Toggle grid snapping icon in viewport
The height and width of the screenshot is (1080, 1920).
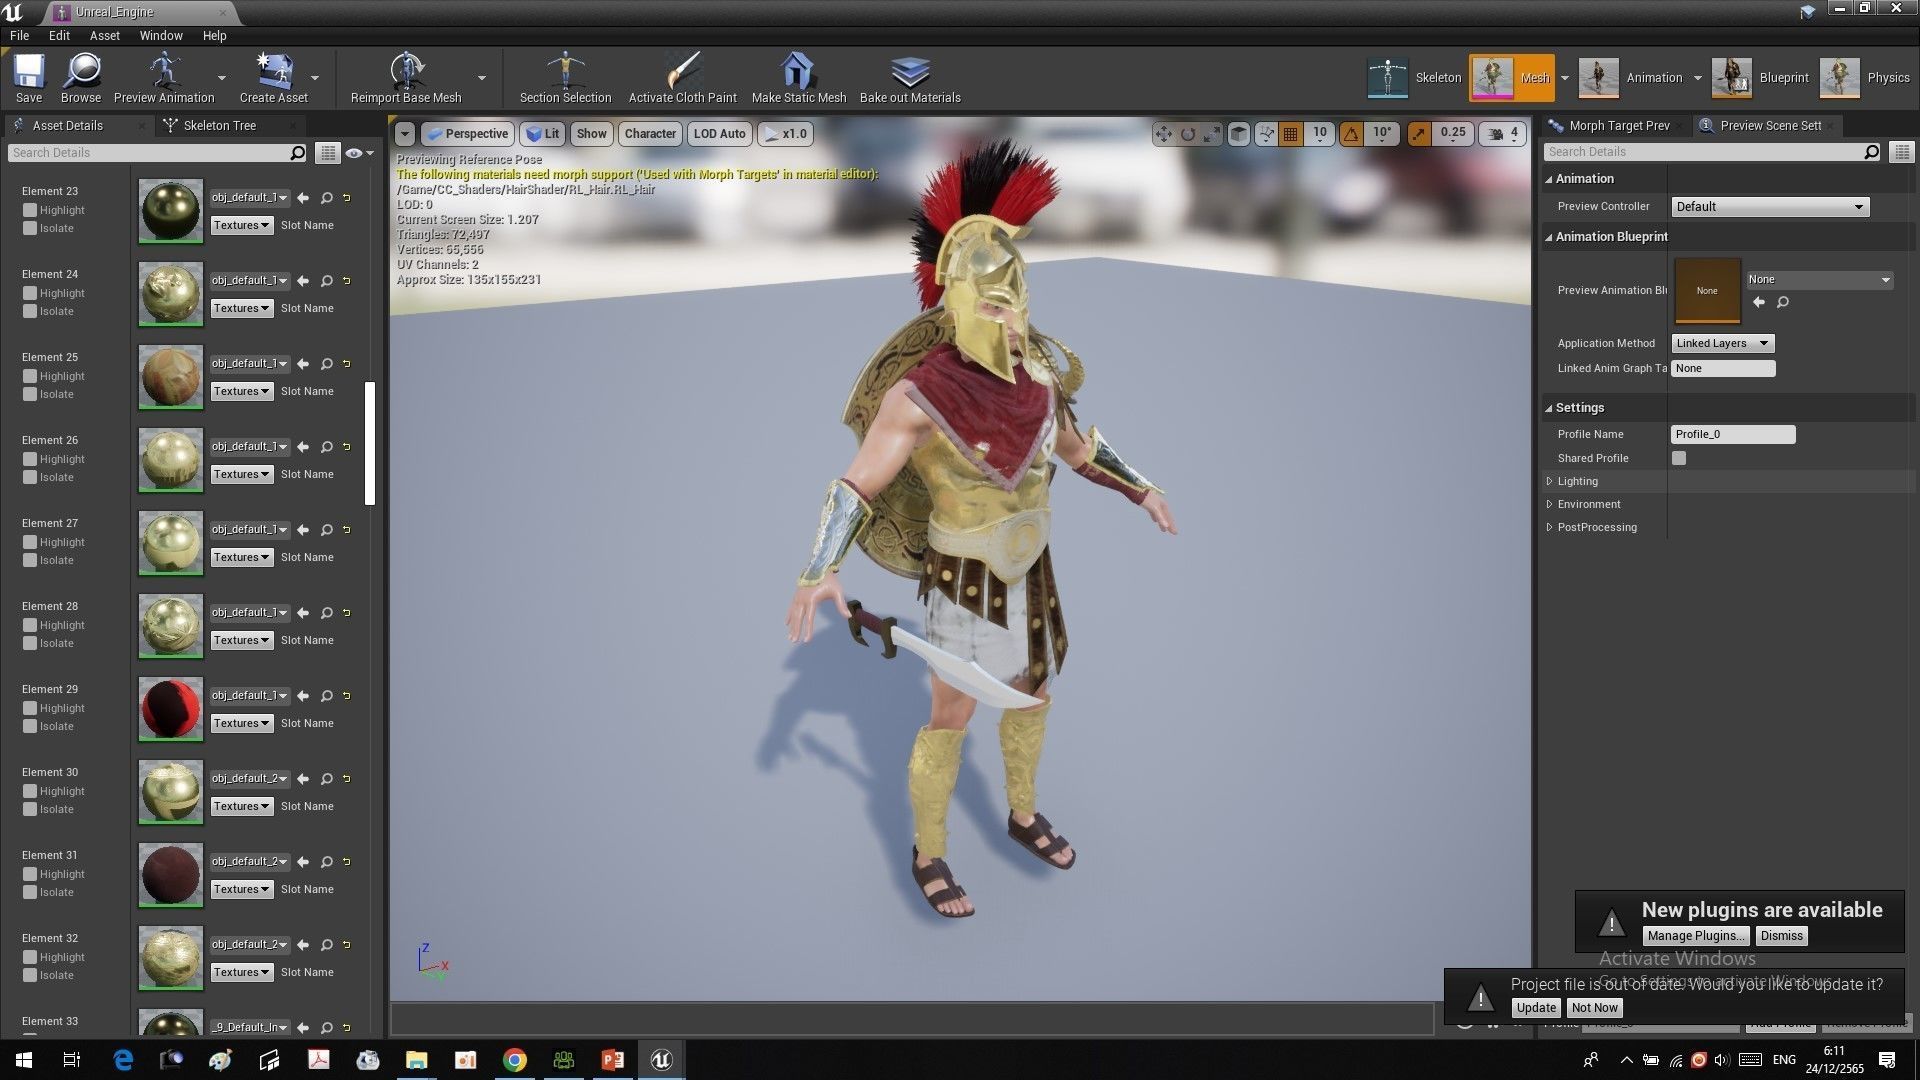coord(1291,134)
